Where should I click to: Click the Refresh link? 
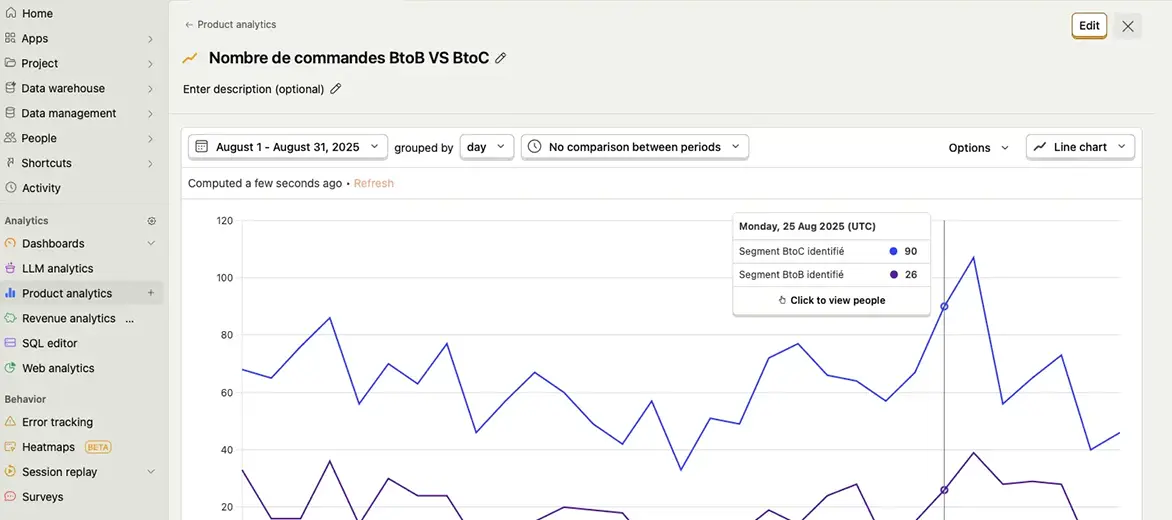374,183
